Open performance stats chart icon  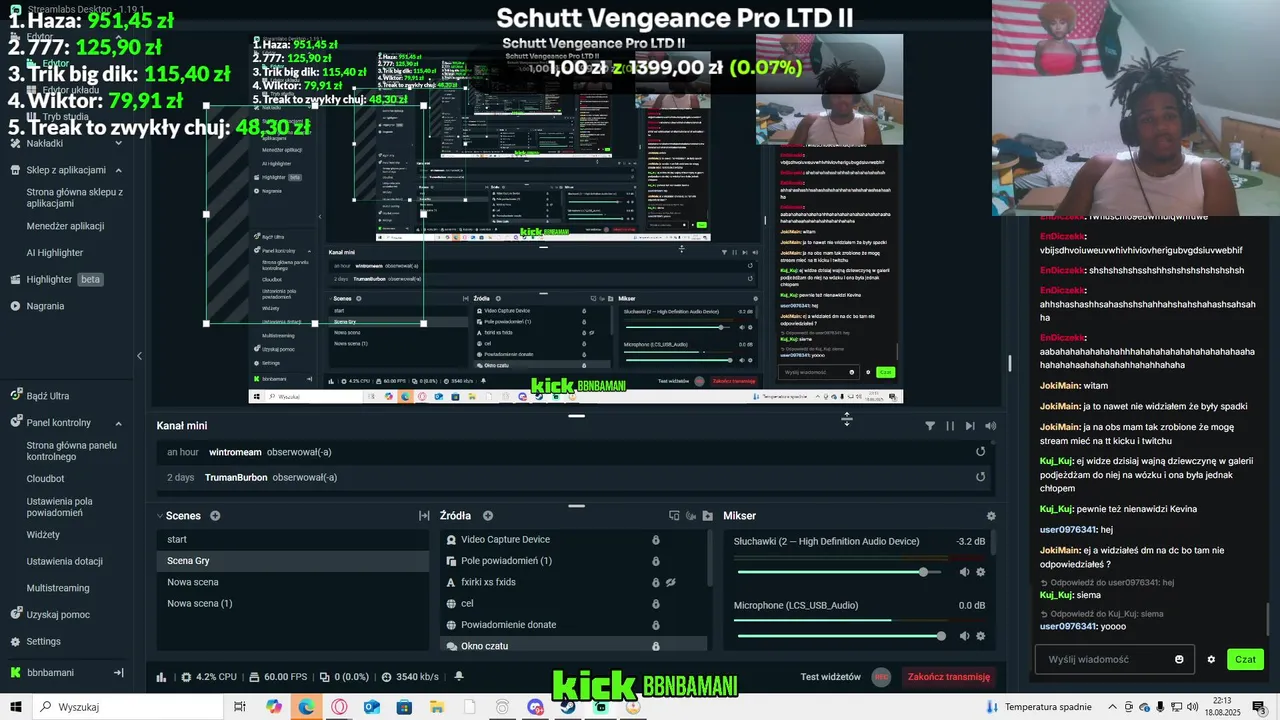pos(162,677)
